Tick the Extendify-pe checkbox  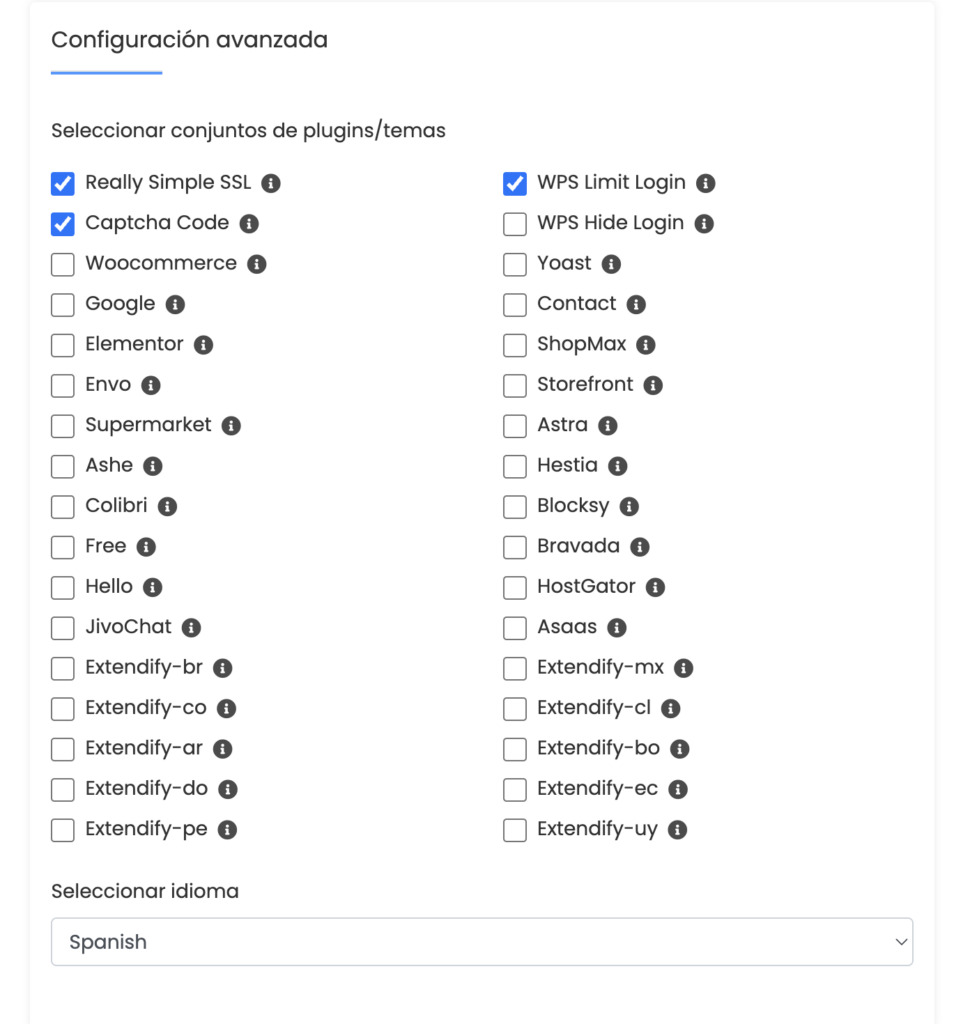coord(63,830)
